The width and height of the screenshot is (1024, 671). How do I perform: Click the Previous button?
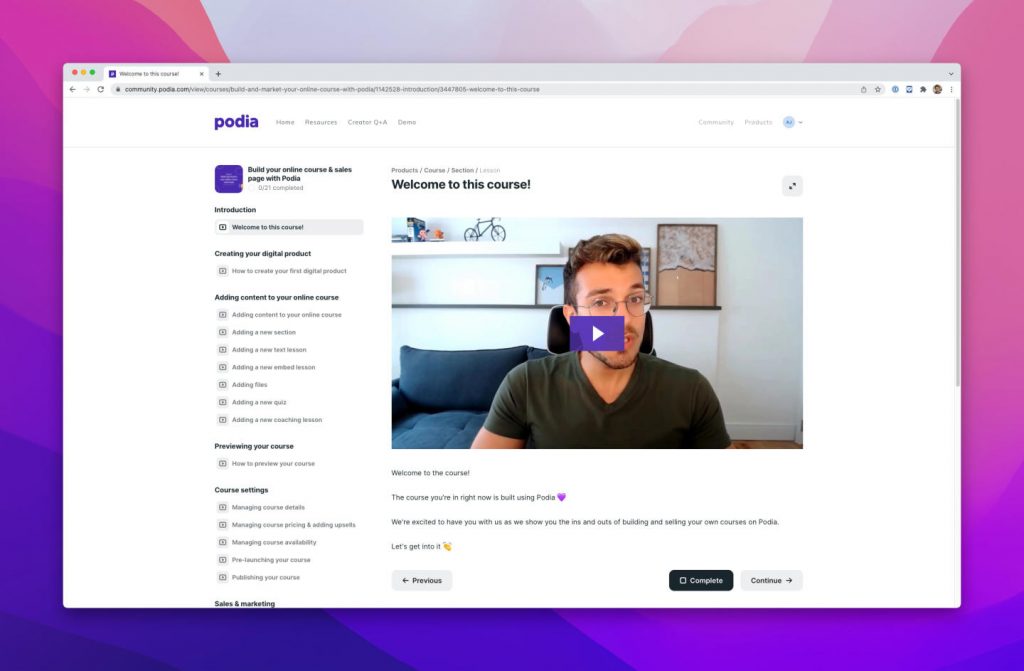tap(421, 580)
